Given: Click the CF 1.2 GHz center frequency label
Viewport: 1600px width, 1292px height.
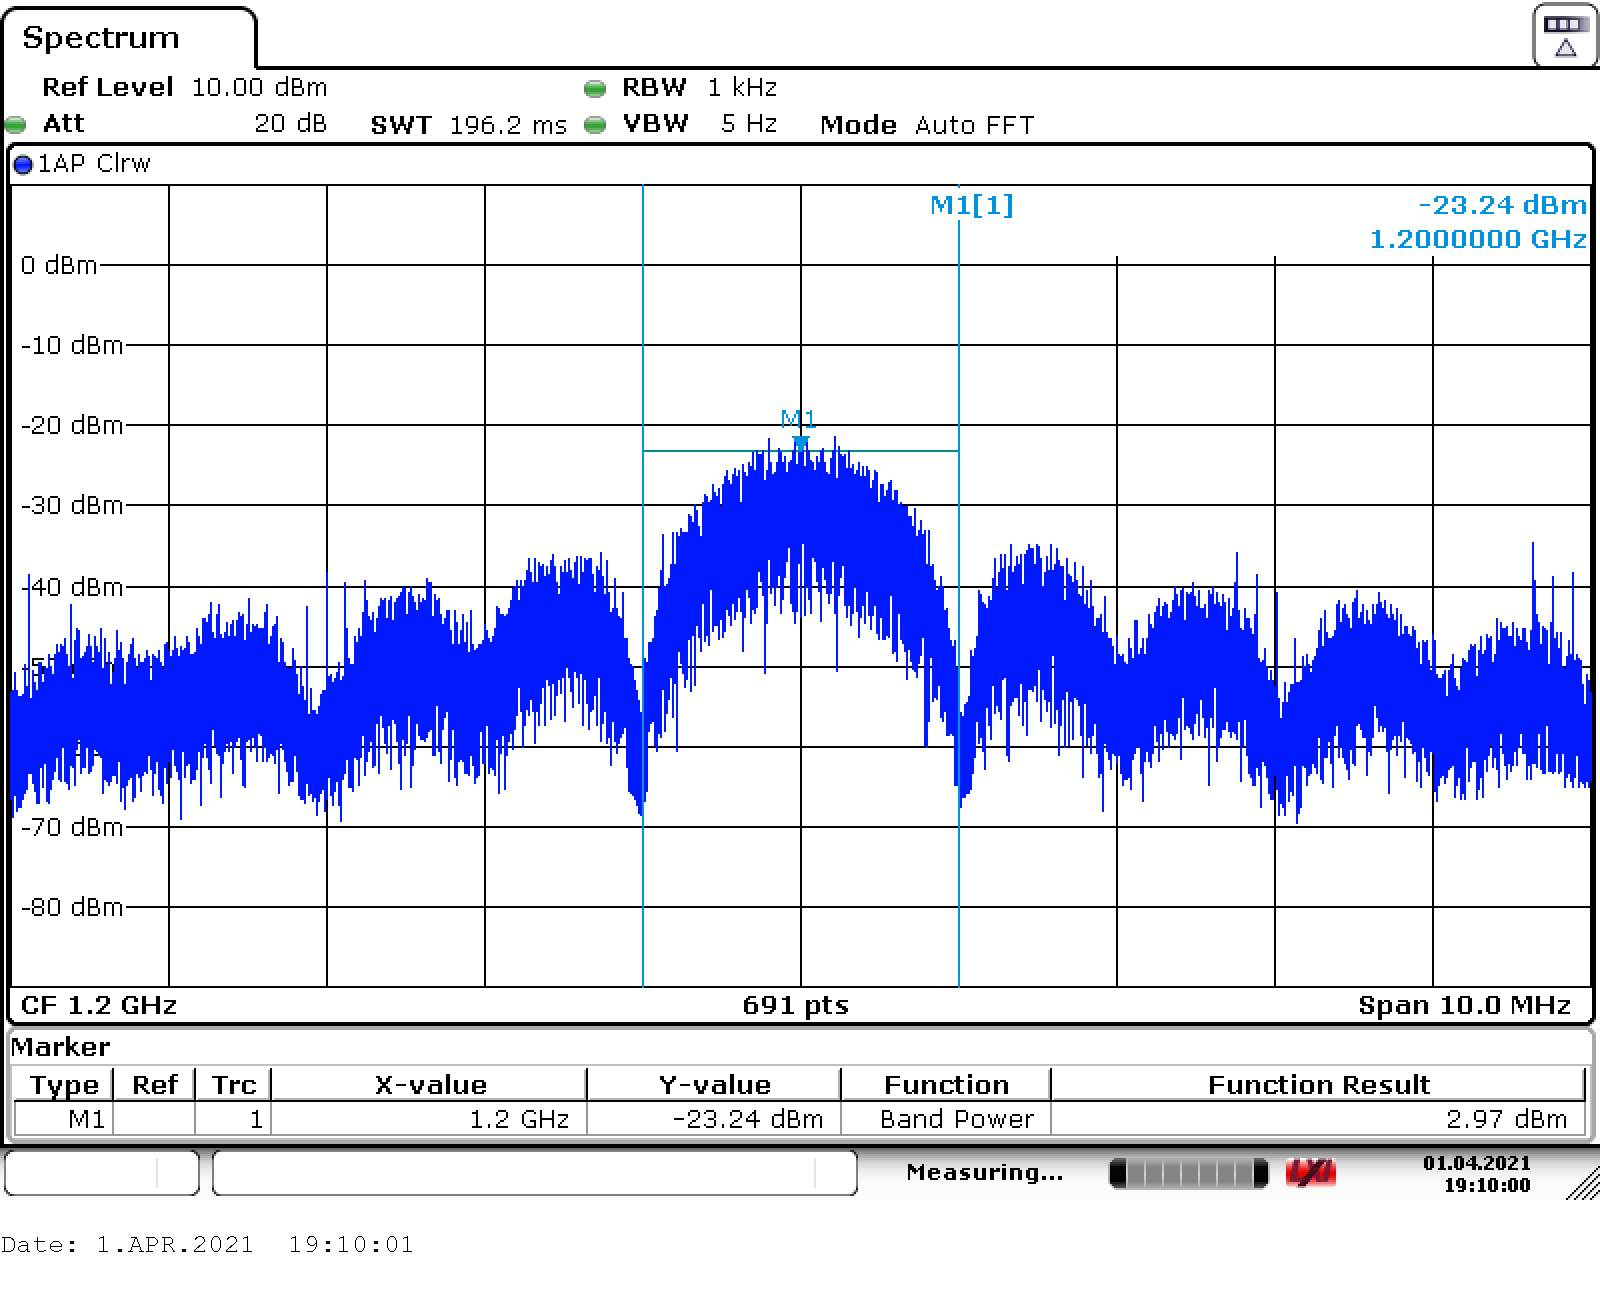Looking at the screenshot, I should (98, 1005).
